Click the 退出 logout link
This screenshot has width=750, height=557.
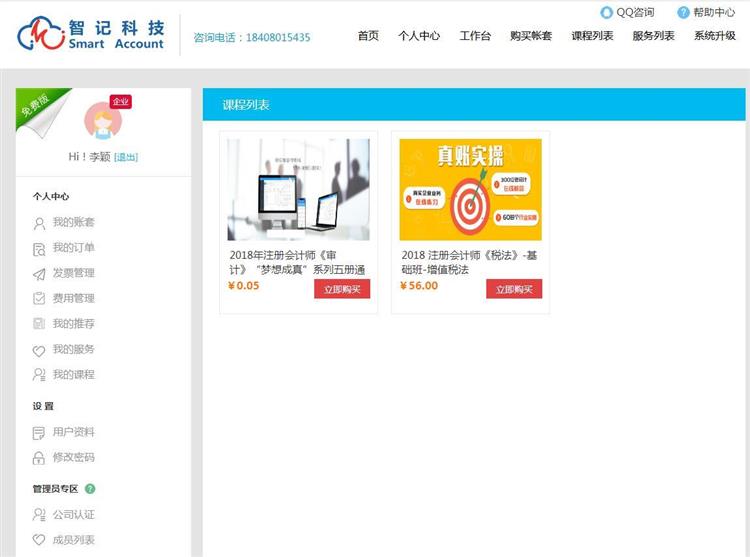point(126,157)
